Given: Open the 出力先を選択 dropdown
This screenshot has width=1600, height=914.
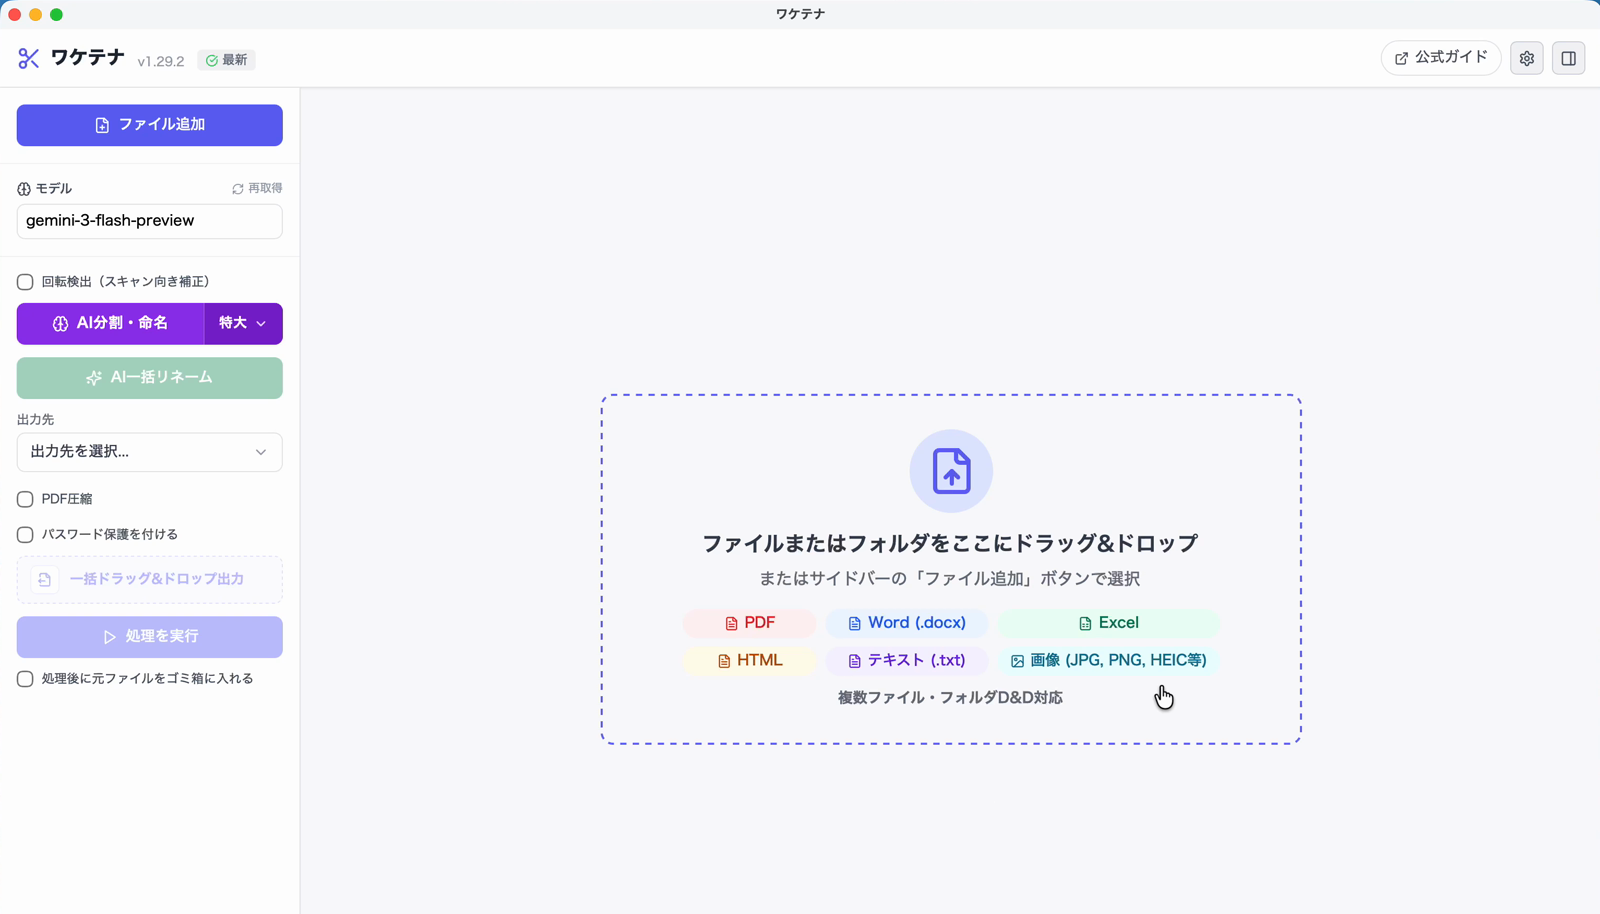Looking at the screenshot, I should pyautogui.click(x=150, y=452).
